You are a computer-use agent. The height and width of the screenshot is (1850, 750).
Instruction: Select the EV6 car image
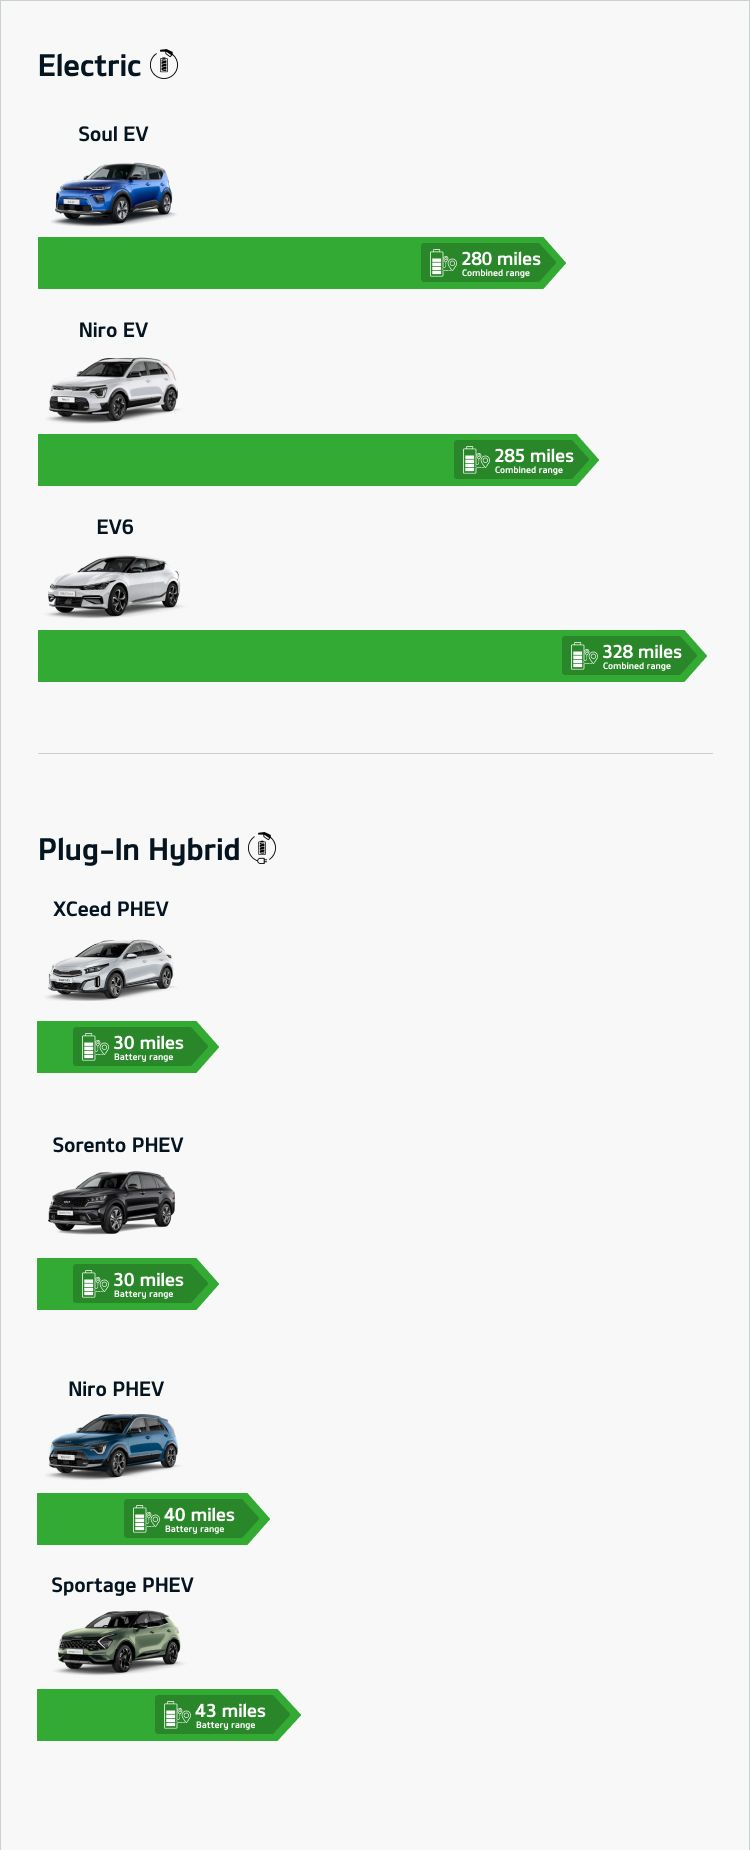click(x=114, y=585)
